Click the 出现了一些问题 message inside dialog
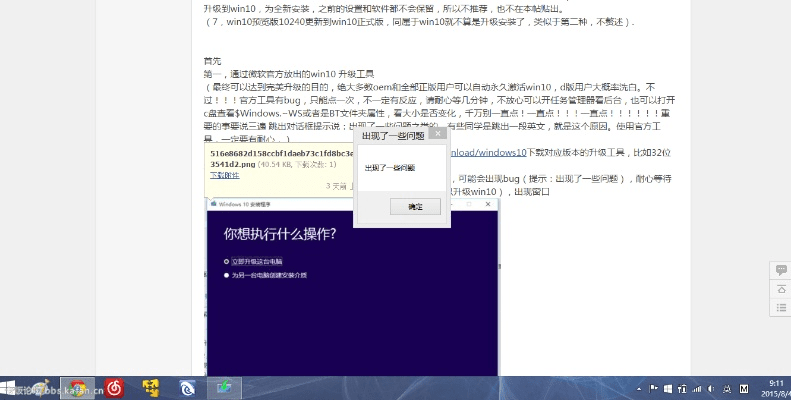This screenshot has width=791, height=400. (389, 168)
